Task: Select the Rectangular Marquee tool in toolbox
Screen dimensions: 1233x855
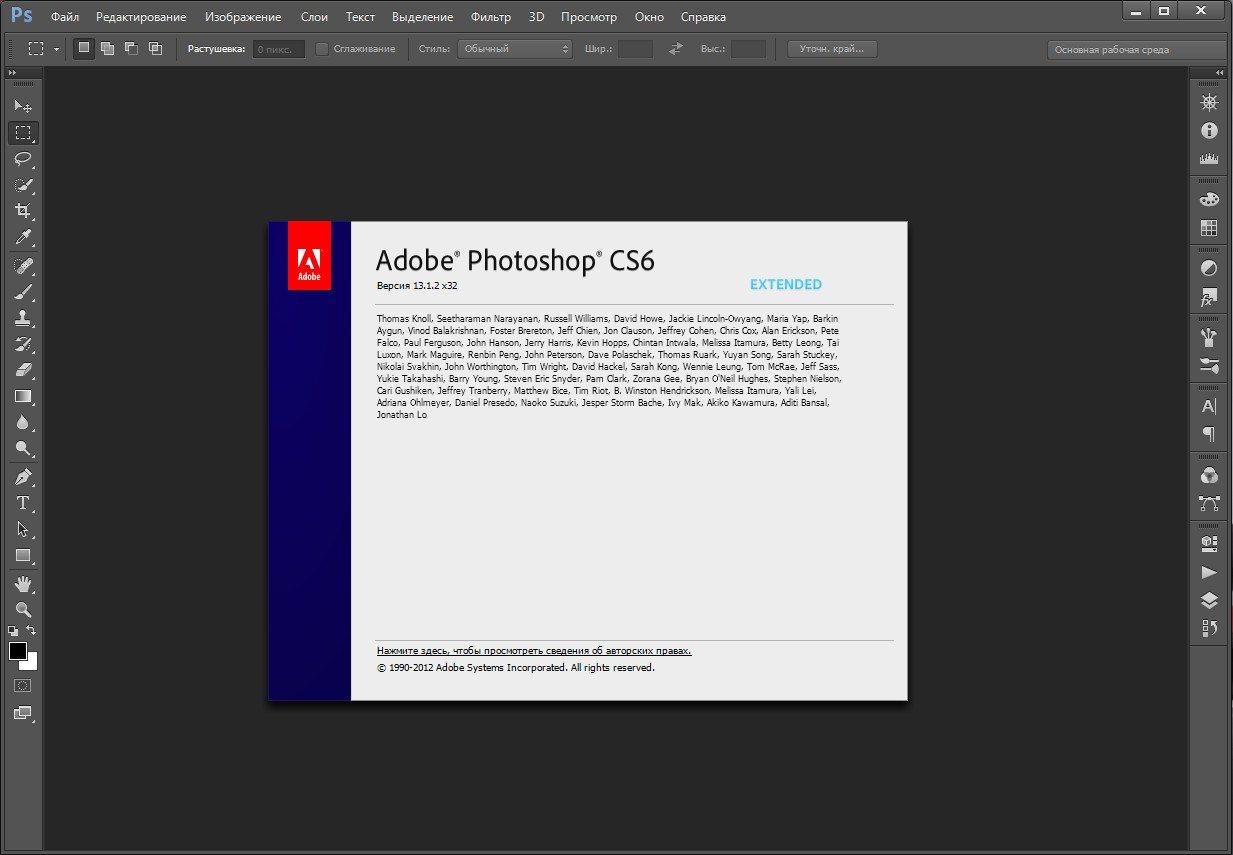Action: pyautogui.click(x=23, y=132)
